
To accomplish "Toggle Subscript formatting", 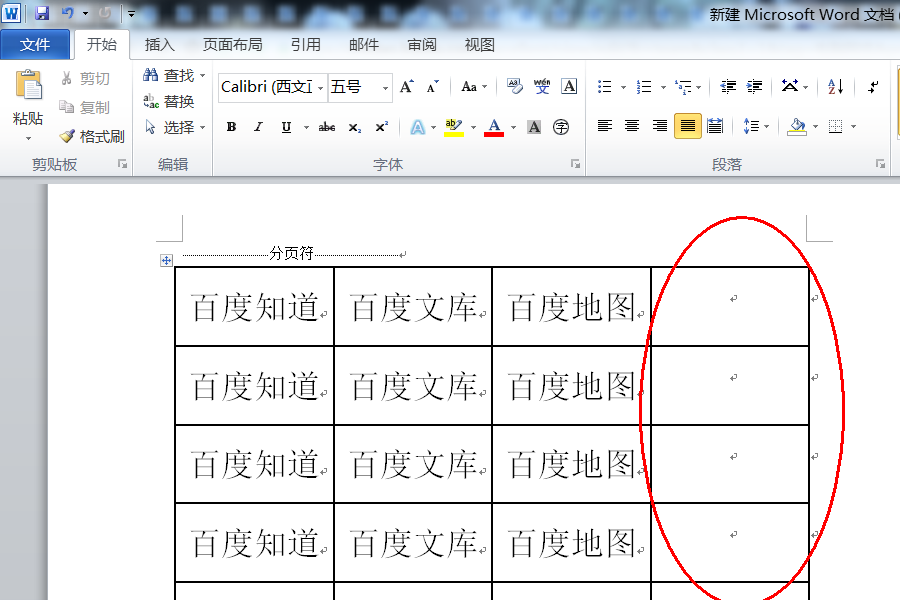I will point(355,127).
